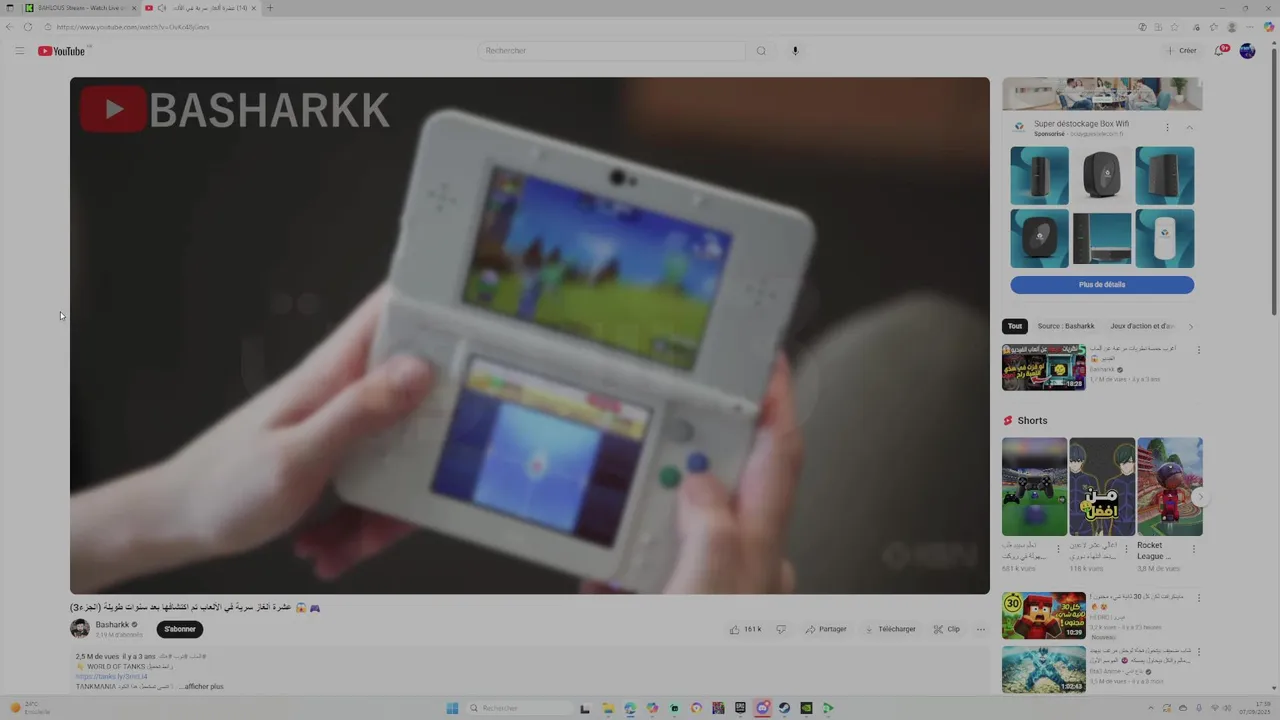The image size is (1280, 720).
Task: Switch to the Kick stream browser tab
Action: pyautogui.click(x=80, y=8)
